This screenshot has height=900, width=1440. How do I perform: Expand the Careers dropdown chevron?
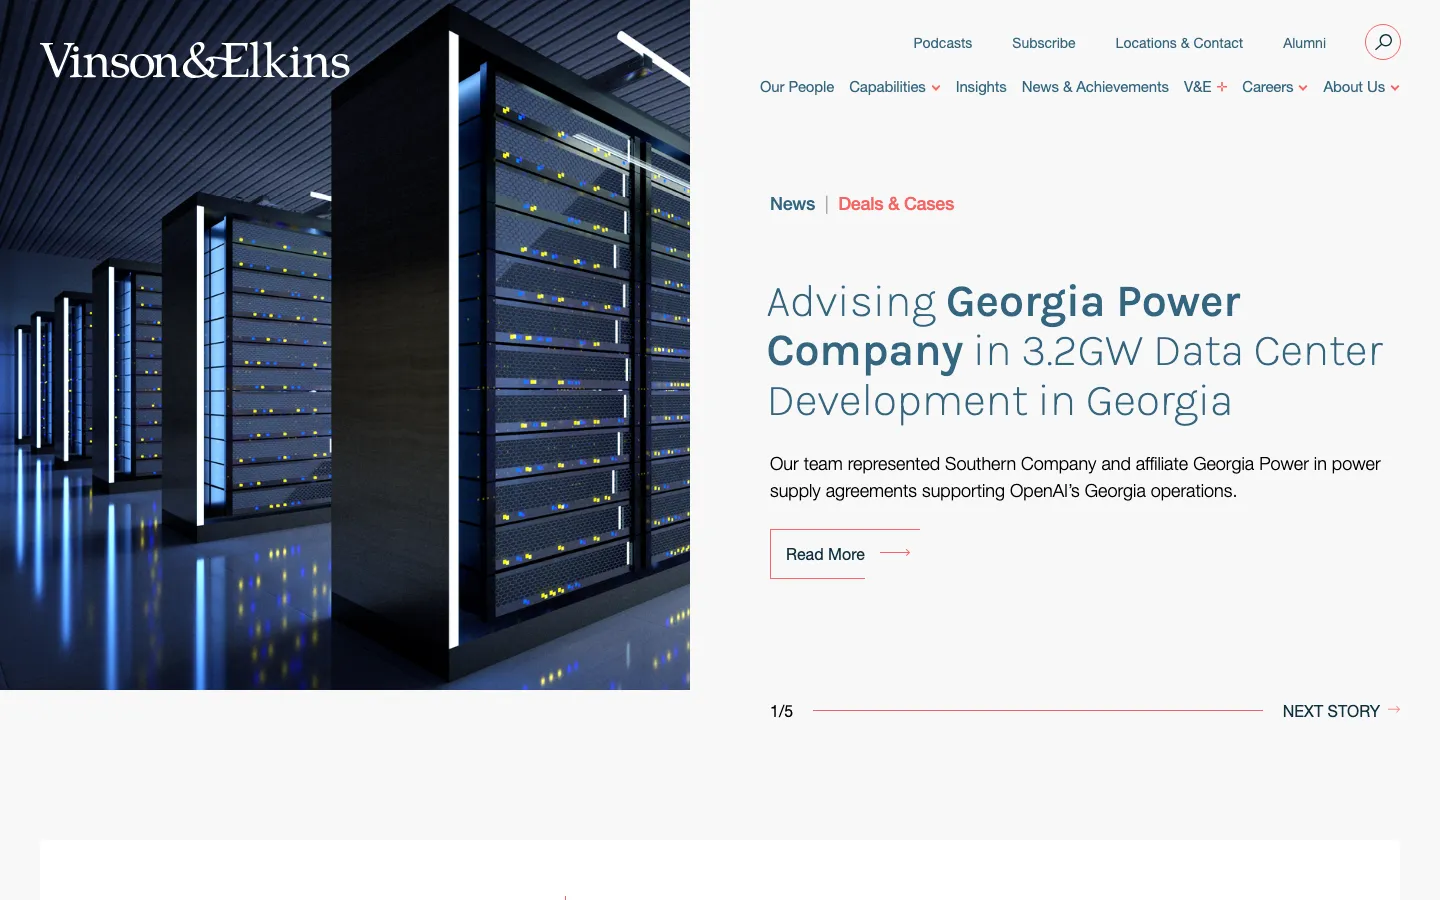[x=1303, y=88]
